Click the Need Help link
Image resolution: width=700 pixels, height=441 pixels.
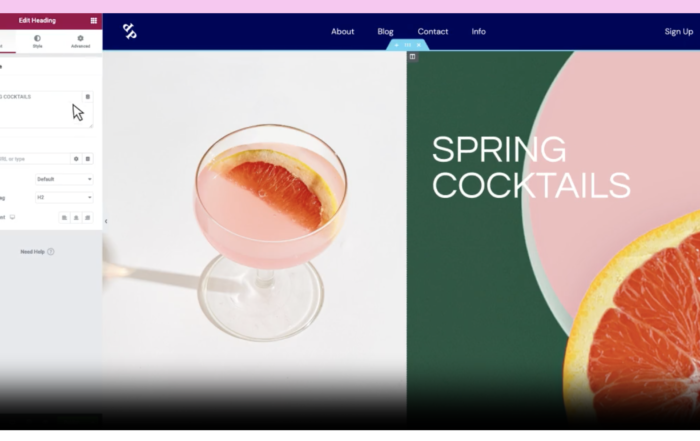tap(37, 252)
